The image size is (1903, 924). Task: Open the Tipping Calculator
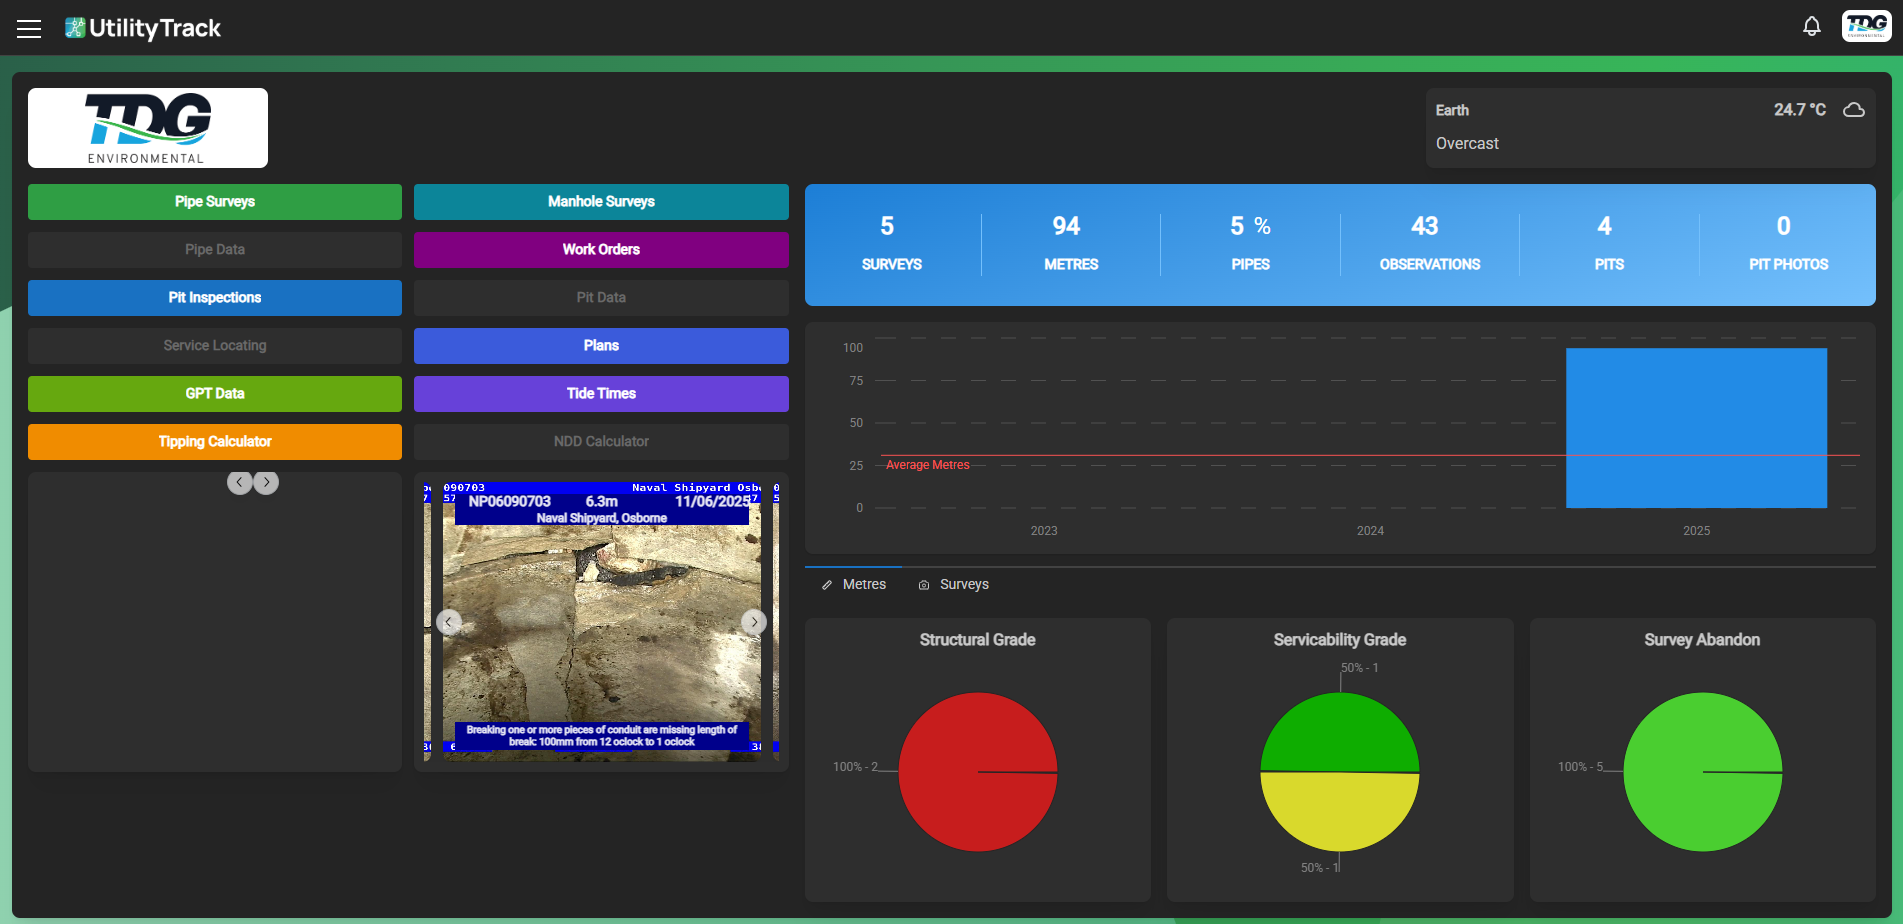click(214, 441)
